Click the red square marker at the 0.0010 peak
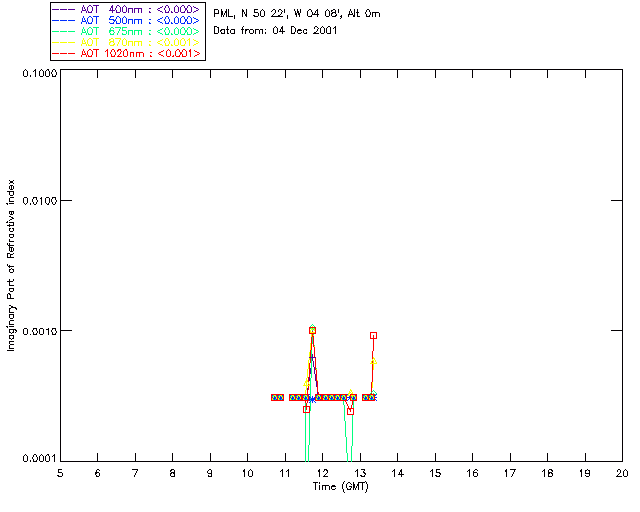 click(313, 331)
